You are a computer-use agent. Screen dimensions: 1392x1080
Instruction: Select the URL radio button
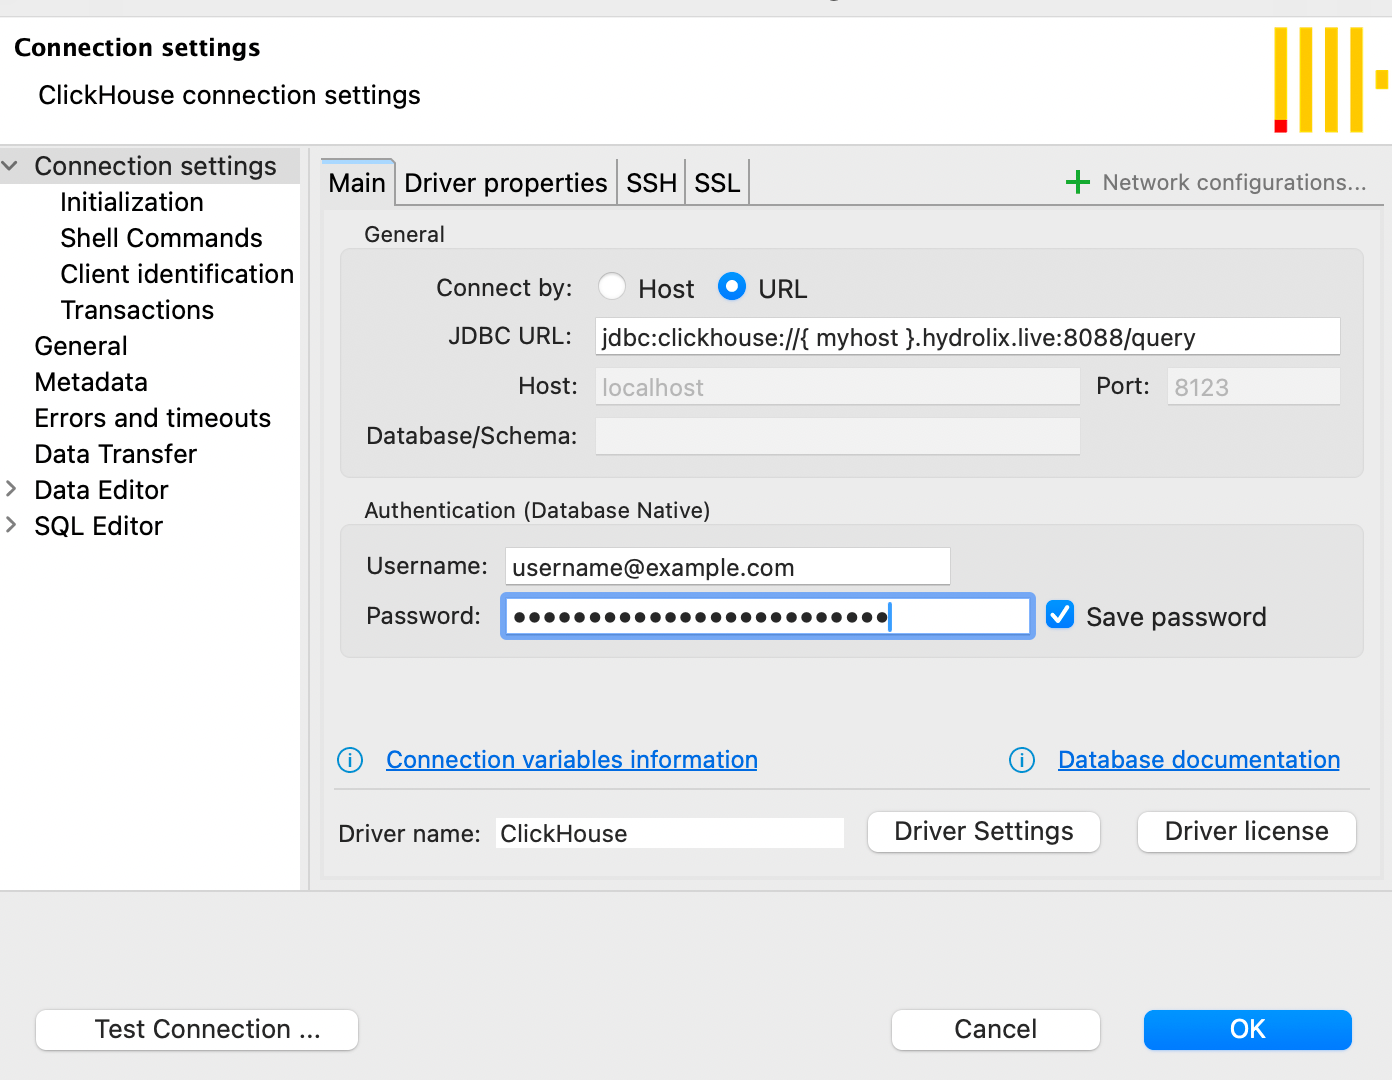pos(732,287)
